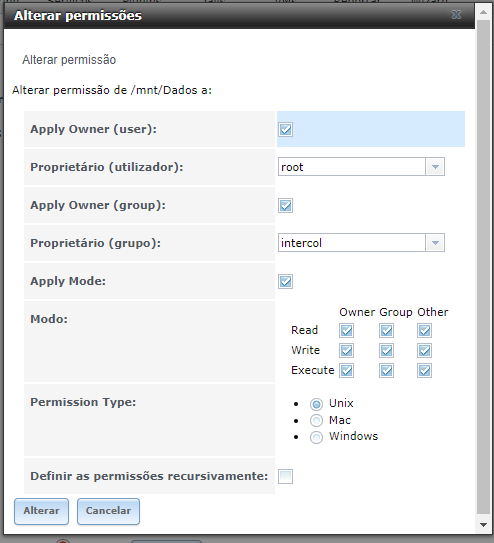Uncheck Apply Owner (user) checkbox
This screenshot has height=543, width=494.
[286, 130]
